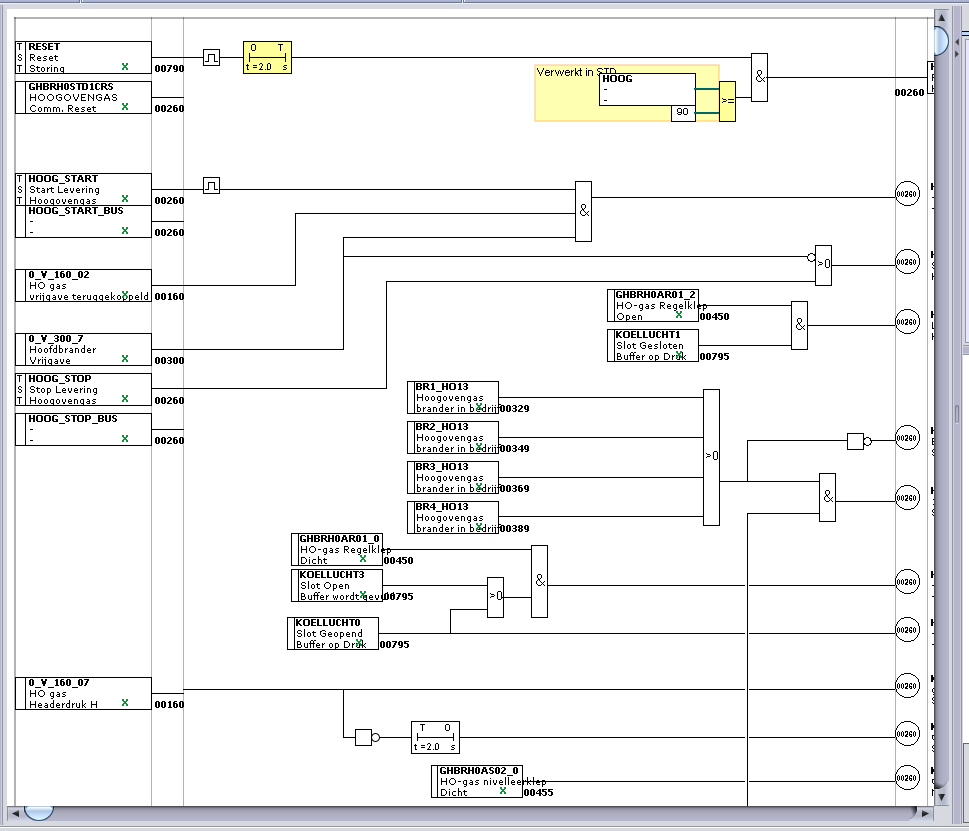The image size is (969, 831).
Task: Click the pulse symbol next to HOOG_START
Action: tap(211, 185)
